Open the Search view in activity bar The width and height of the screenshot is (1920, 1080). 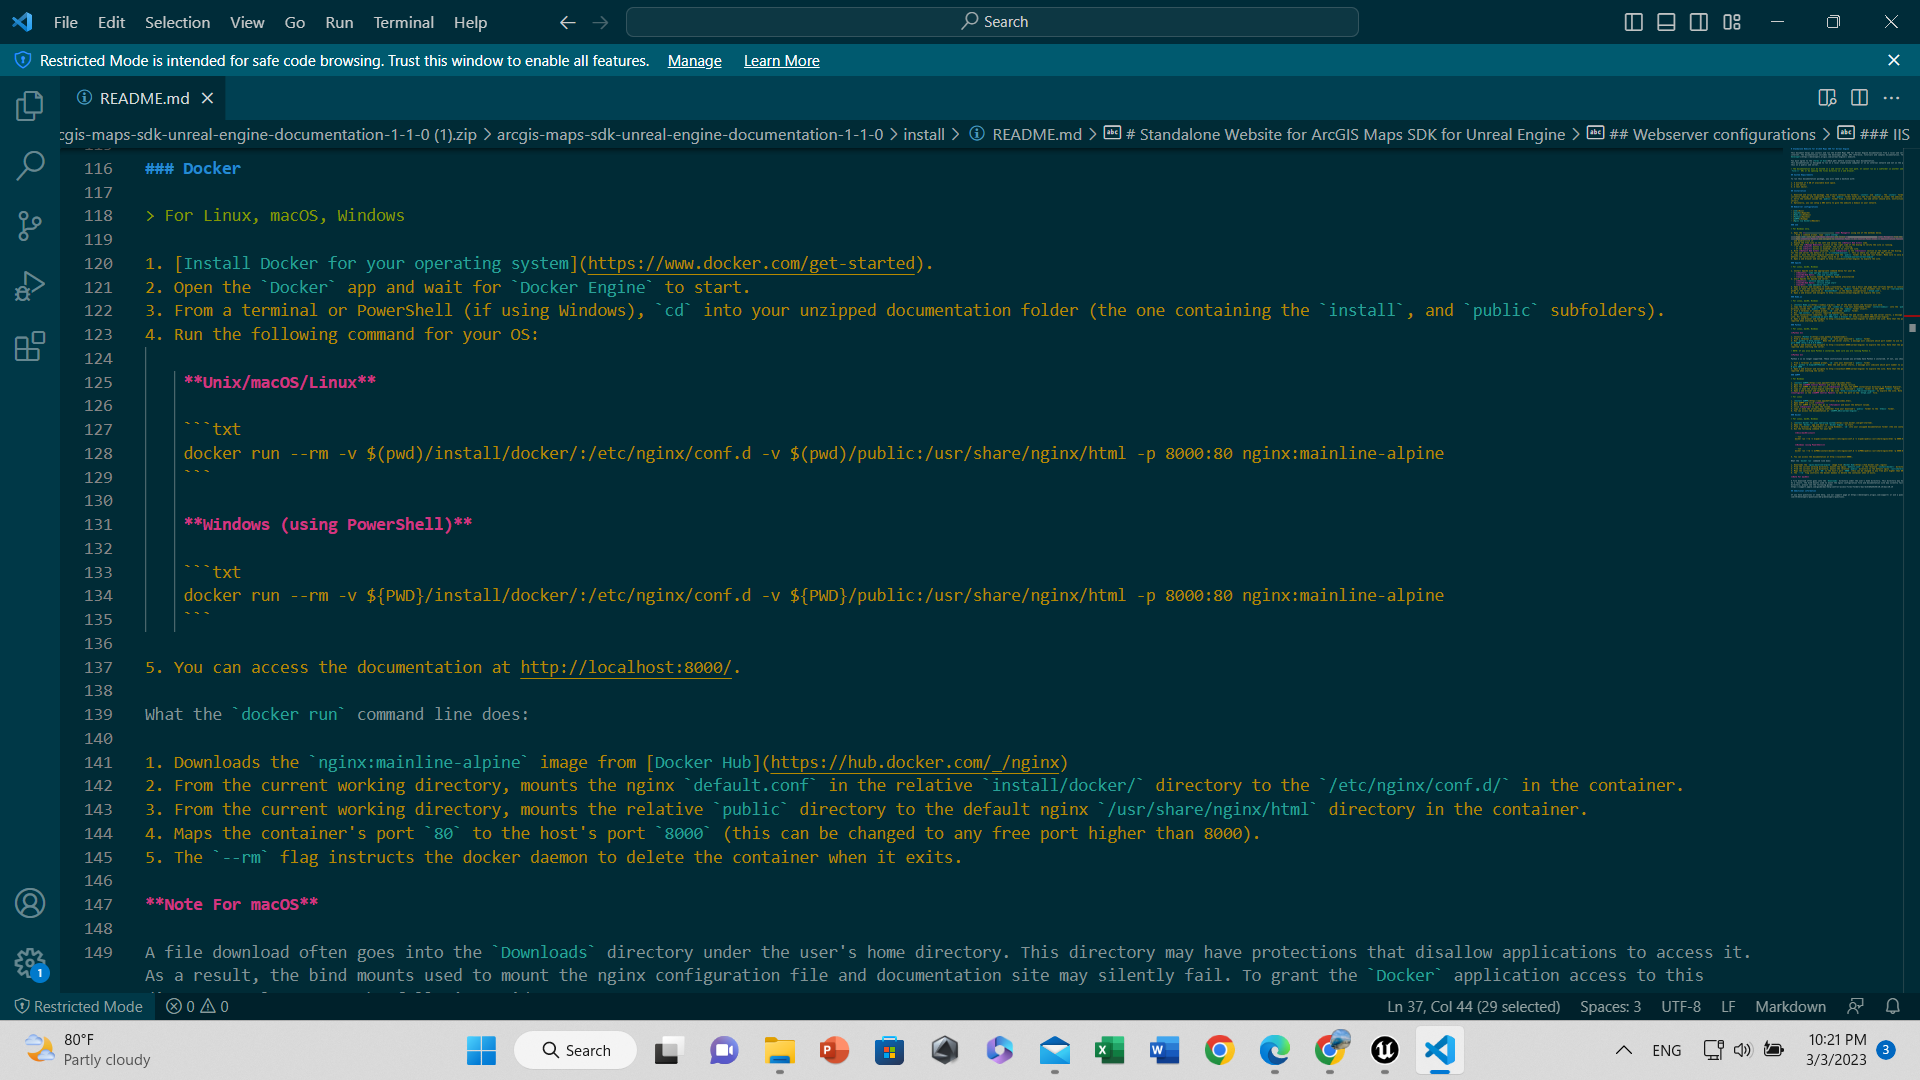point(30,165)
